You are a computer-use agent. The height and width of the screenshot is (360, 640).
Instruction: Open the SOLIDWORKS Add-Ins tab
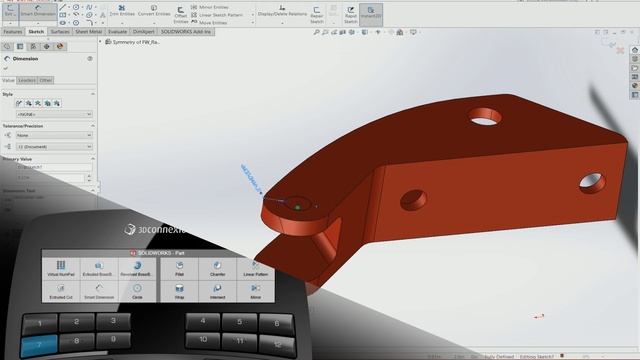click(186, 31)
